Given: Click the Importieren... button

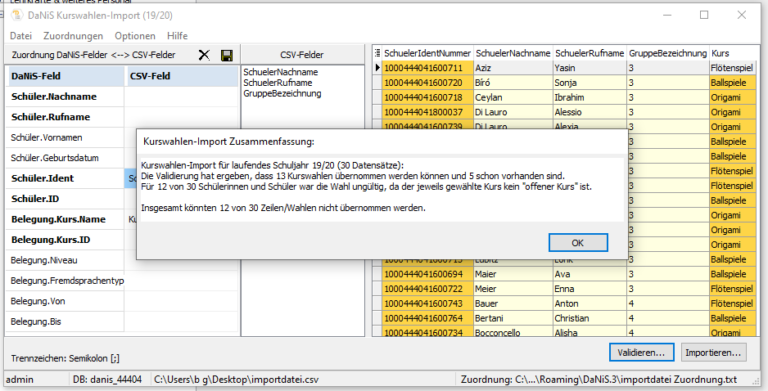Looking at the screenshot, I should 713,352.
